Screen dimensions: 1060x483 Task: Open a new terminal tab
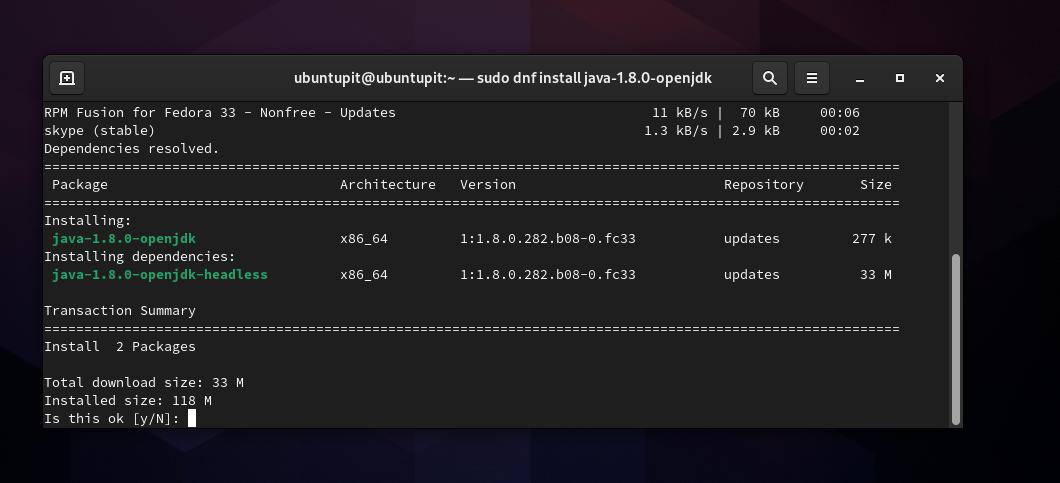(x=67, y=78)
